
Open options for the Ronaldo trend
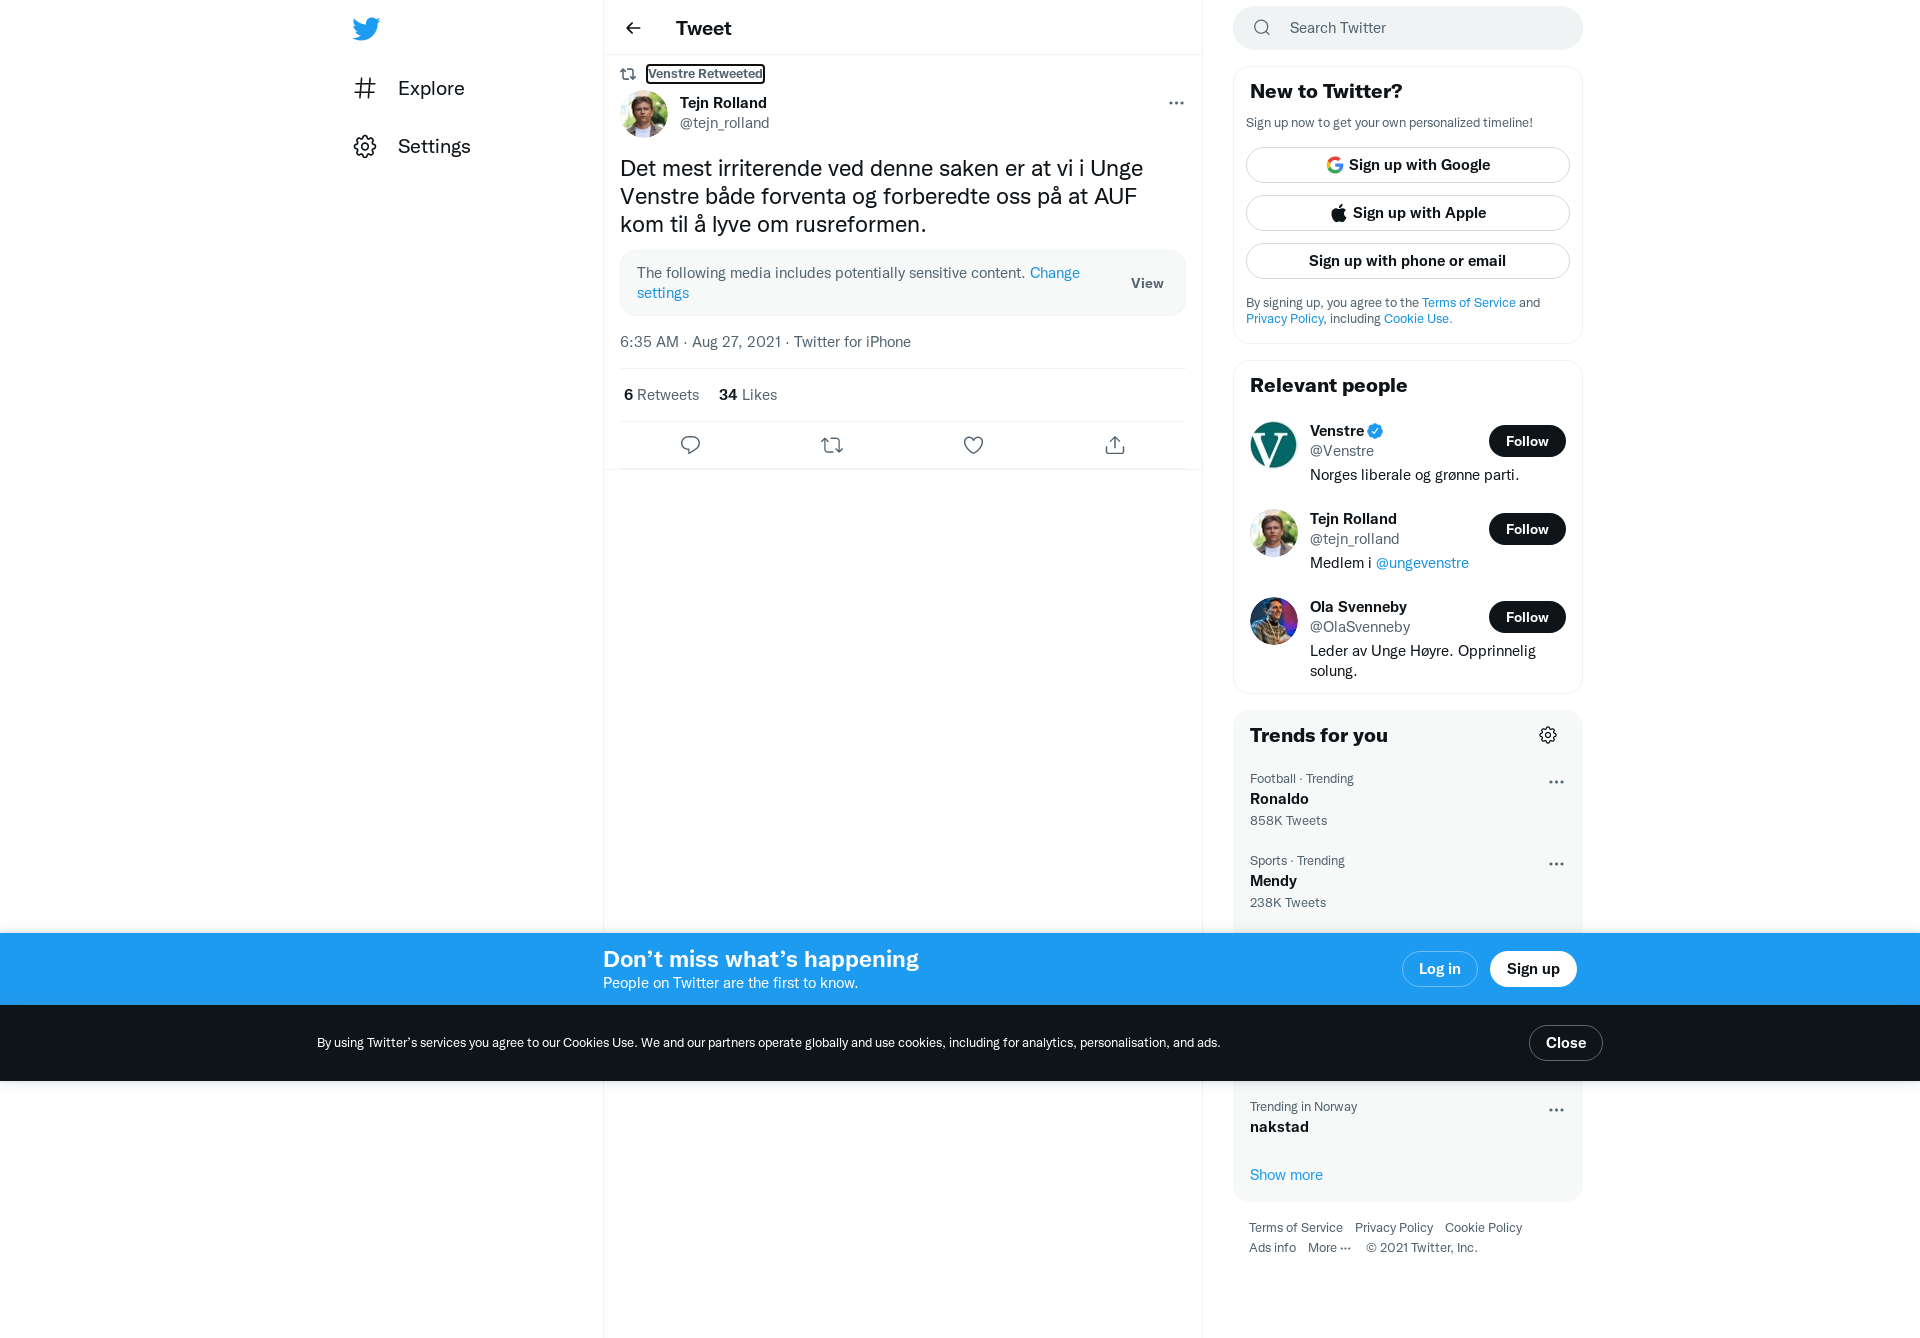1556,782
